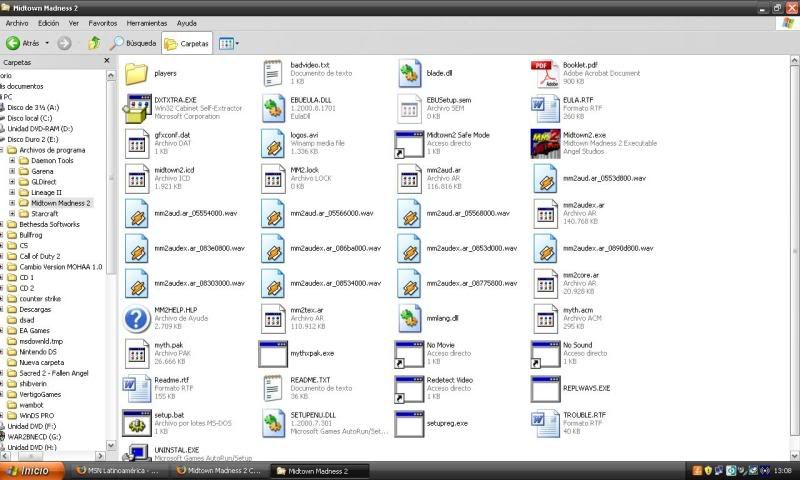Click the setup.bat batch file
Image resolution: width=800 pixels, height=480 pixels.
click(137, 422)
